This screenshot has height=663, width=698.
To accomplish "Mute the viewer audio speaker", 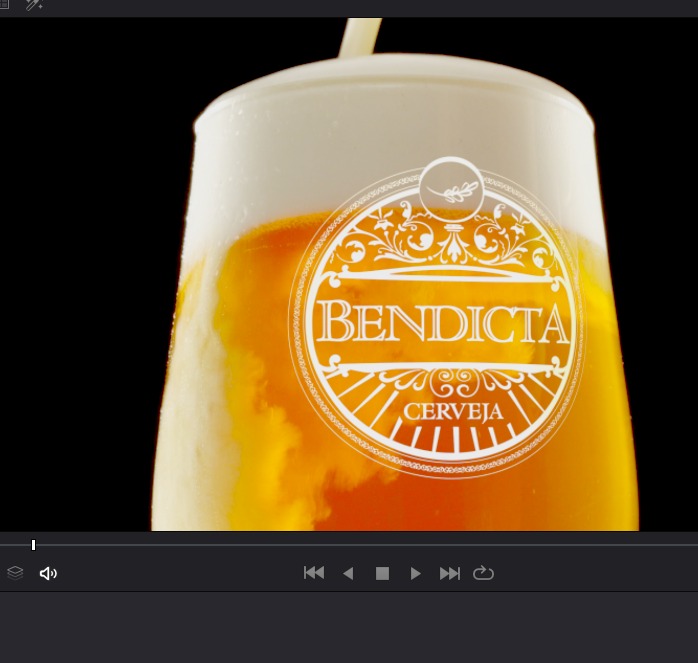I will point(48,573).
